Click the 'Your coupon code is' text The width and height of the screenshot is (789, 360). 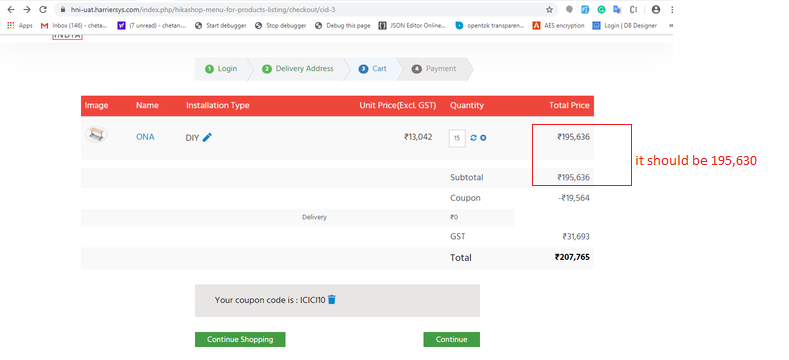256,300
